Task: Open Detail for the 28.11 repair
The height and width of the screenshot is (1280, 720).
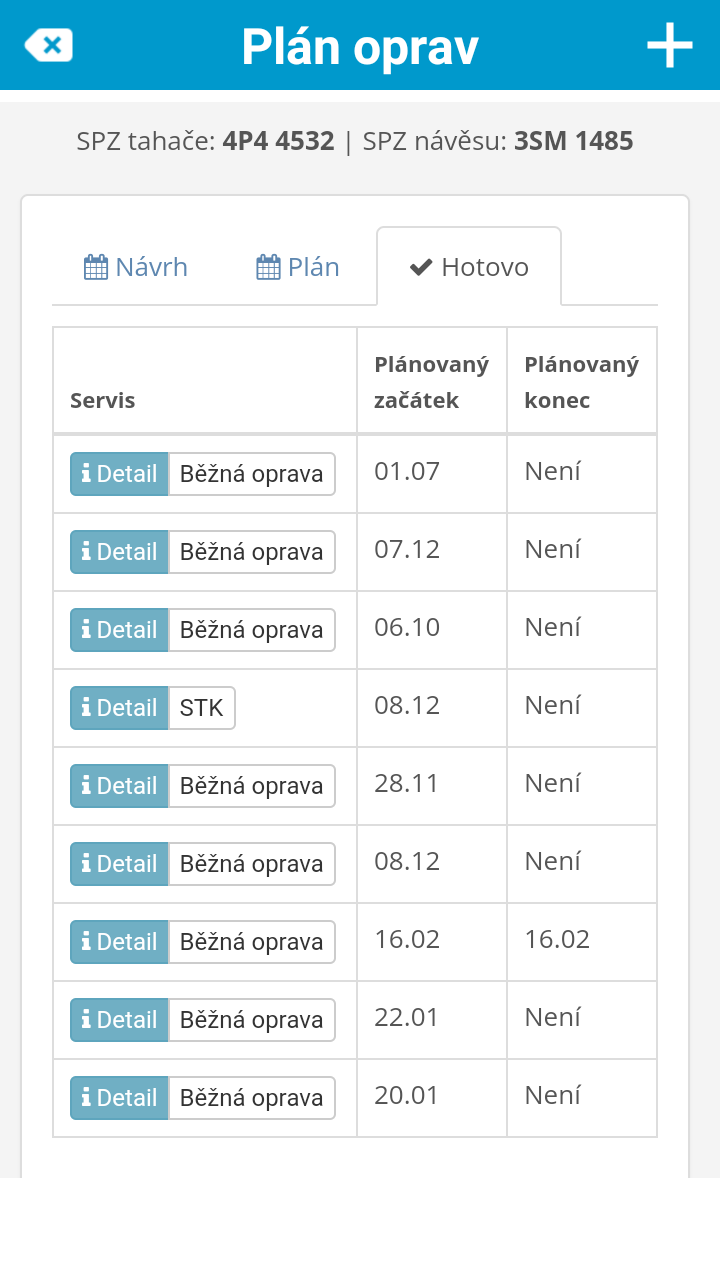Action: (x=119, y=786)
